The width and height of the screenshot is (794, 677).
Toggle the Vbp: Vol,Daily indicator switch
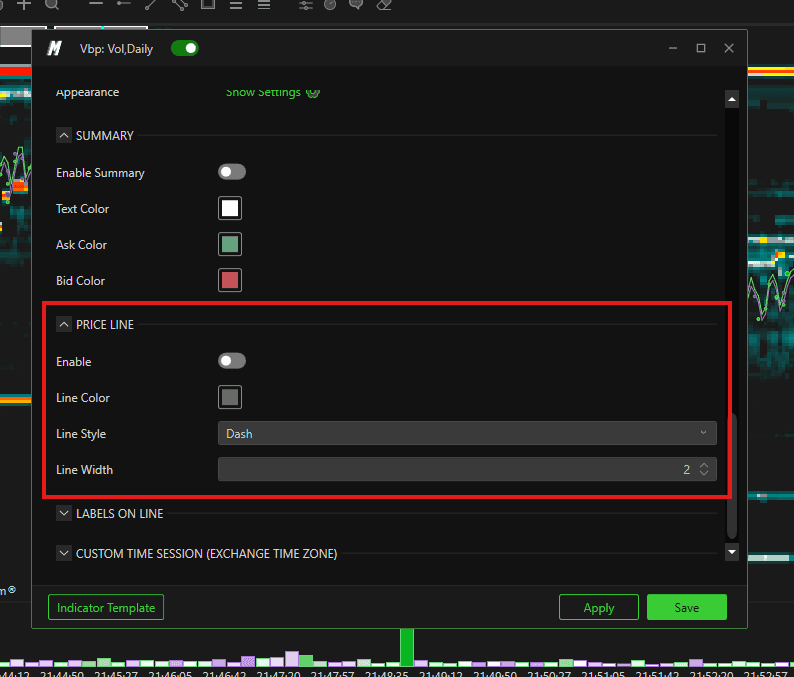point(185,49)
